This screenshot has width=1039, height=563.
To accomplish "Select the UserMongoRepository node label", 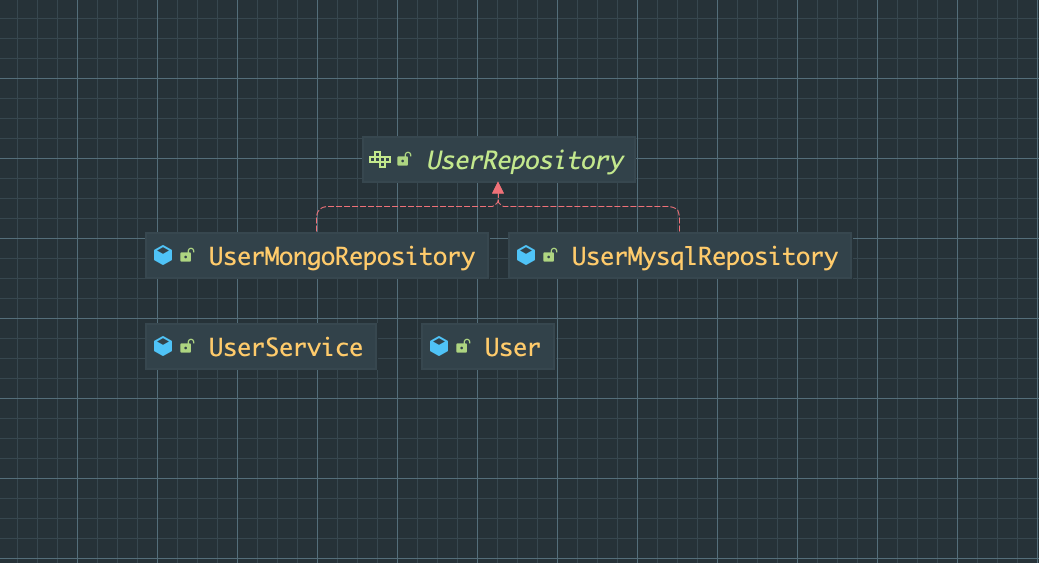I will [x=341, y=257].
